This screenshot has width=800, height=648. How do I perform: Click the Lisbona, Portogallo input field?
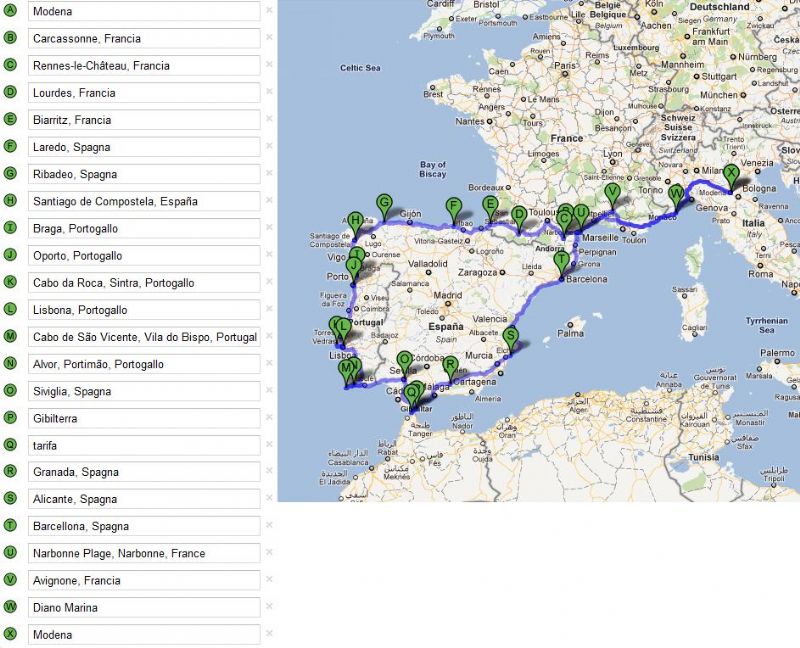point(144,310)
